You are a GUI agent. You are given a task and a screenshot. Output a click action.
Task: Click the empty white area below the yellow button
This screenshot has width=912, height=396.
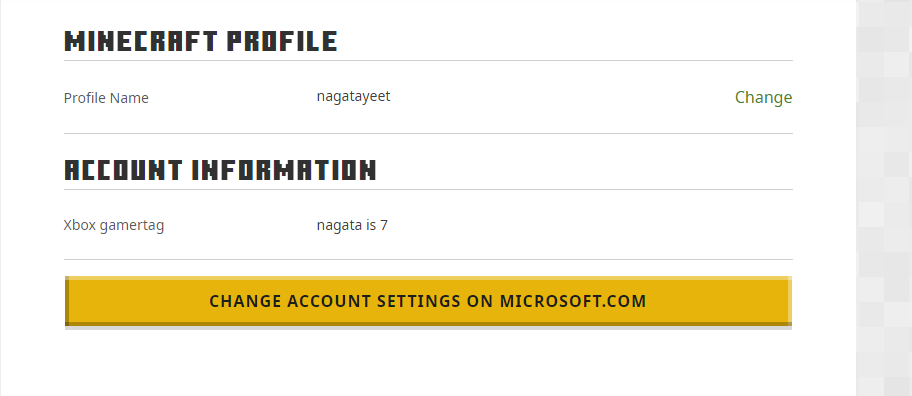click(428, 363)
